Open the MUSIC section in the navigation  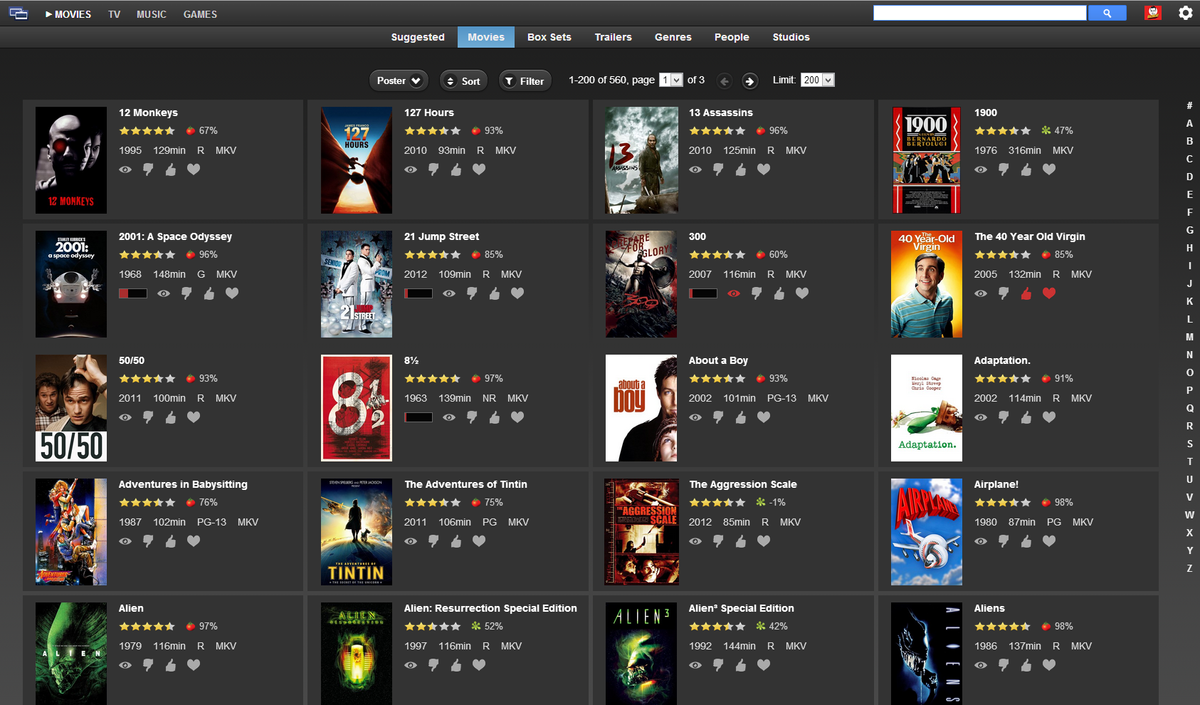click(x=151, y=14)
